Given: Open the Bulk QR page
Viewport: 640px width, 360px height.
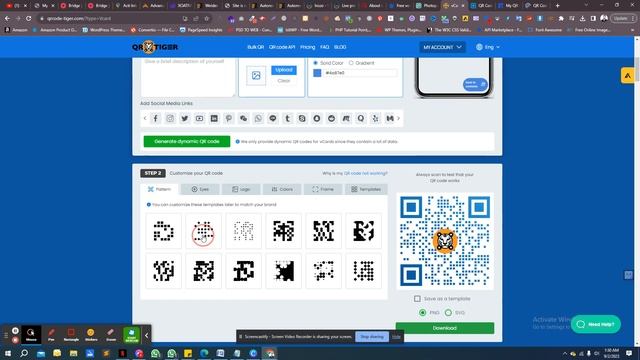Looking at the screenshot, I should [x=256, y=47].
